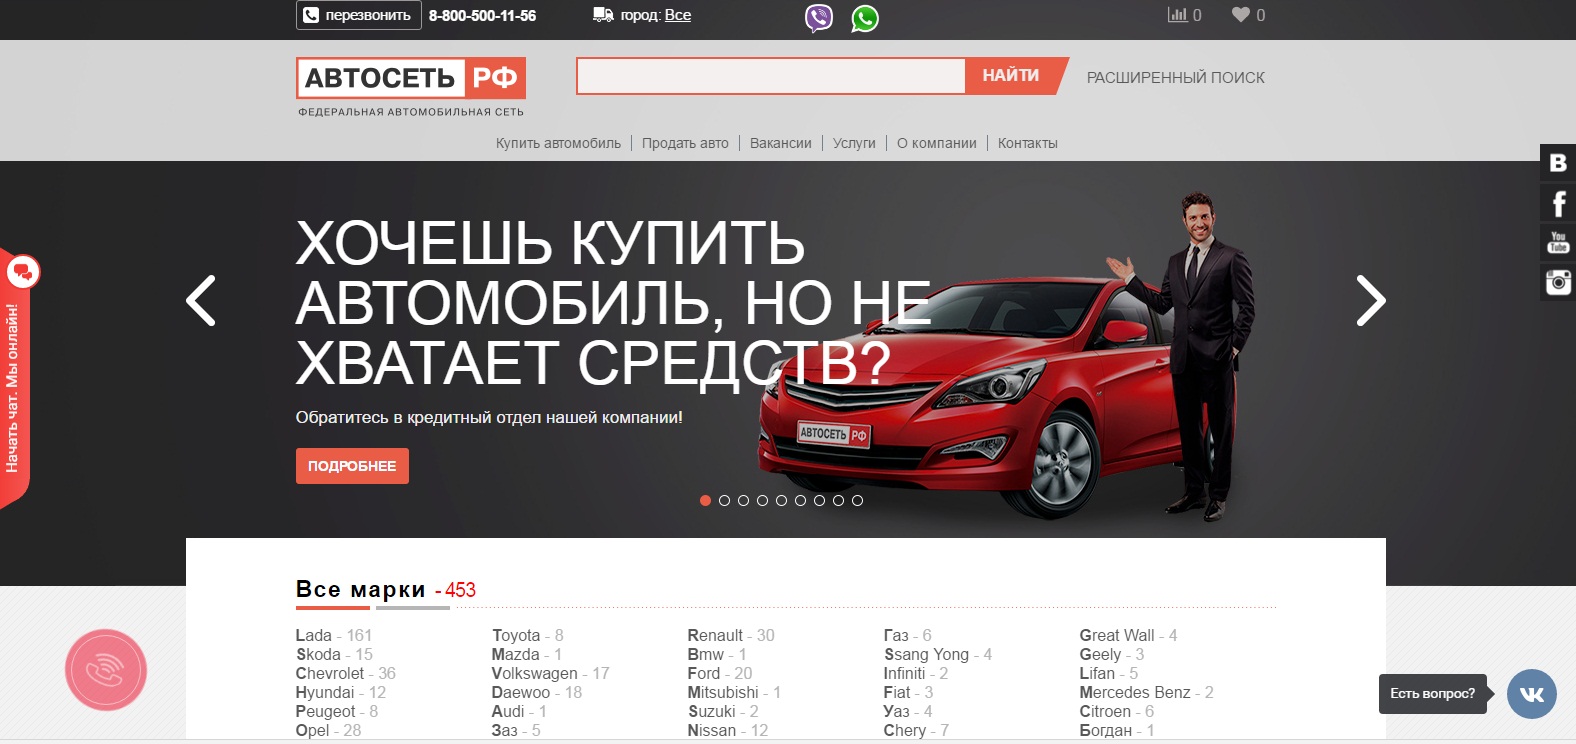Image resolution: width=1576 pixels, height=744 pixels.
Task: Select the fourth slider dot
Action: click(x=762, y=500)
